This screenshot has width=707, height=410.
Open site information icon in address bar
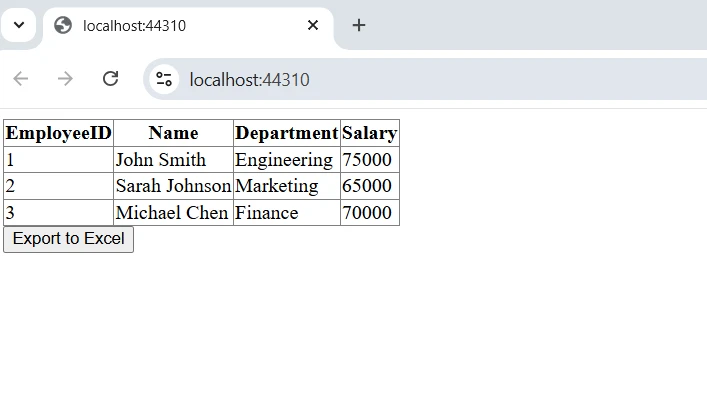pyautogui.click(x=164, y=79)
